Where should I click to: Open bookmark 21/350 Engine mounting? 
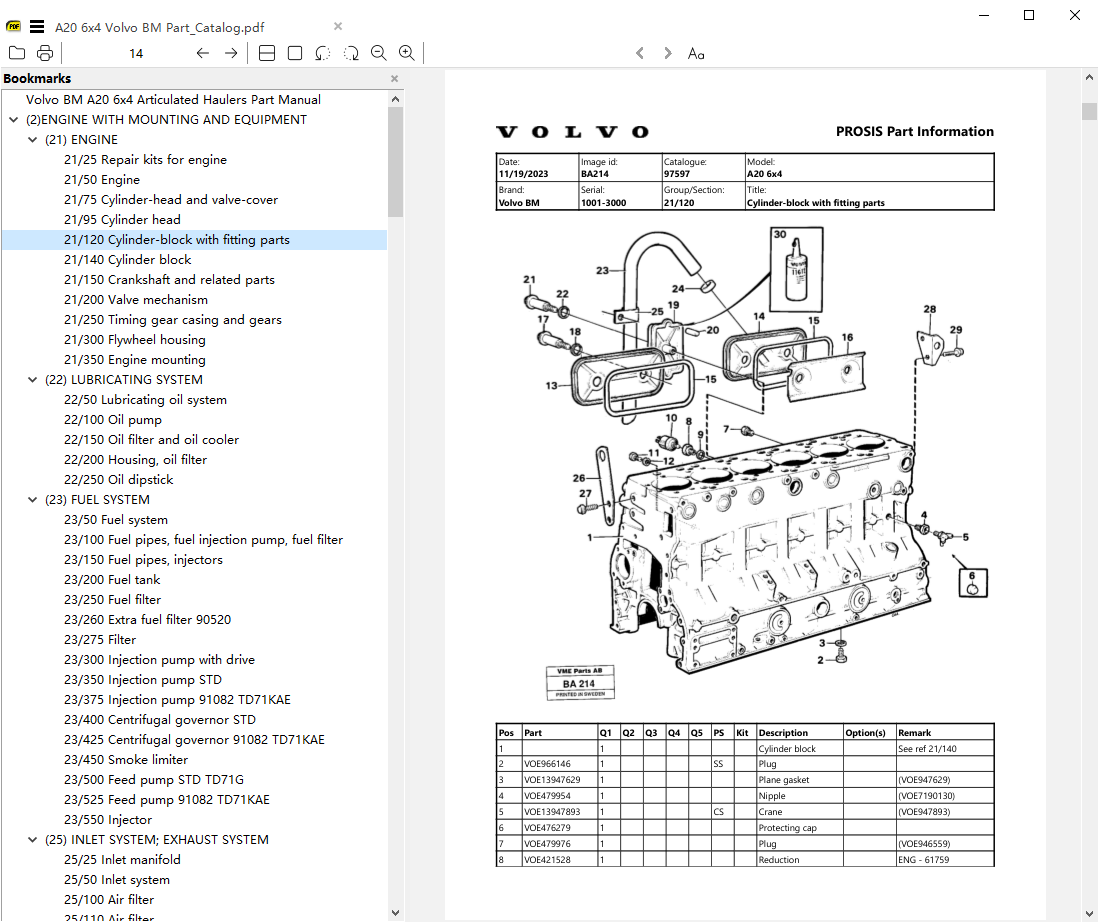[135, 360]
